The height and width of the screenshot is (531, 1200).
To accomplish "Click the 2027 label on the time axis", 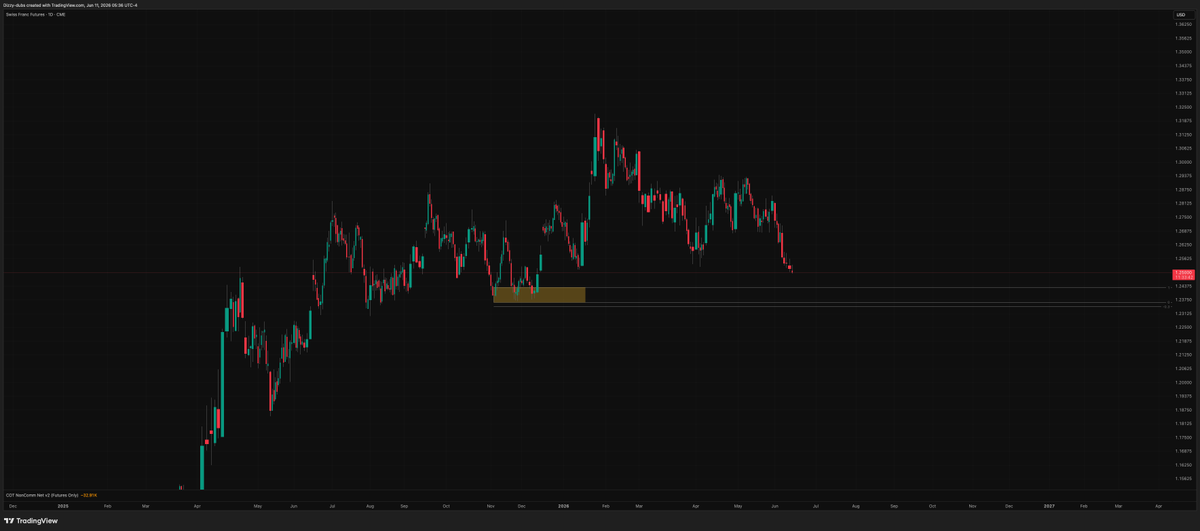I will click(1049, 507).
